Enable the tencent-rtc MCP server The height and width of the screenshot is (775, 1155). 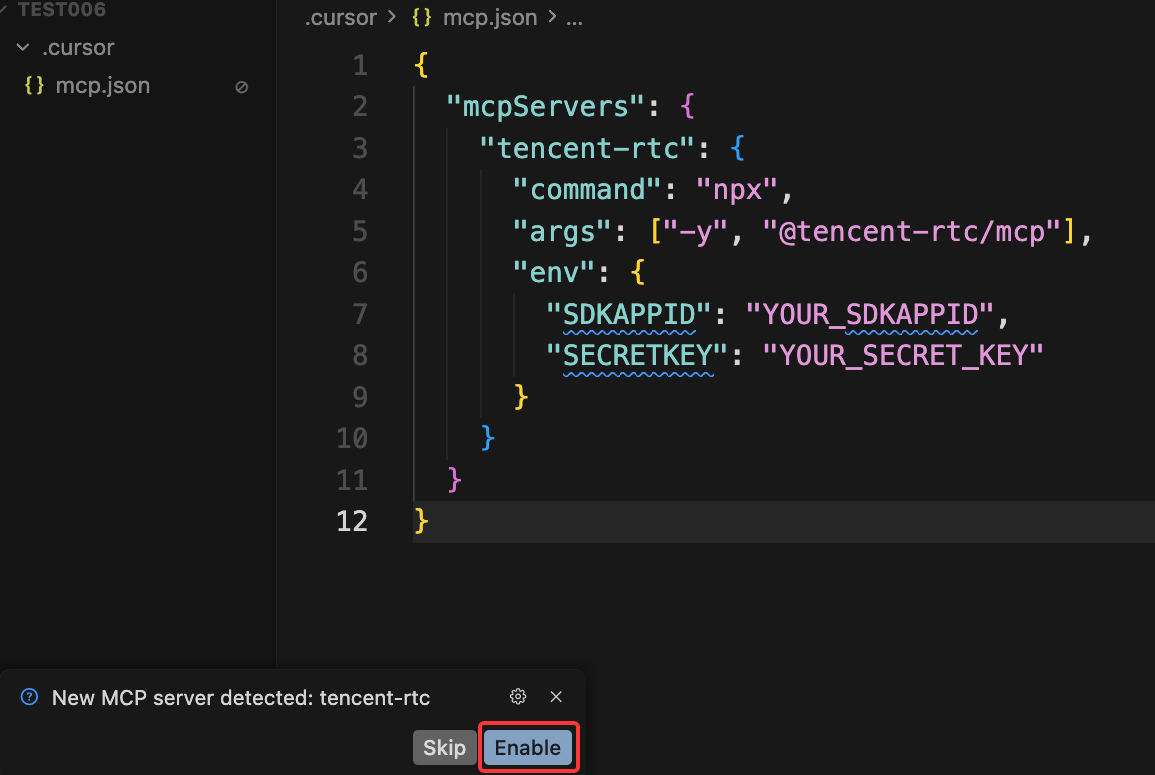[528, 748]
